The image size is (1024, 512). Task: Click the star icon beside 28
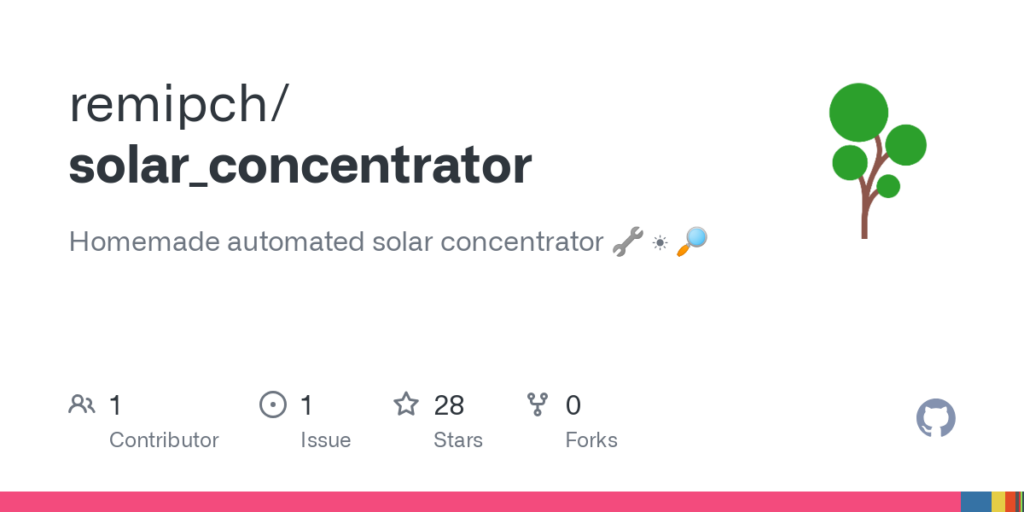405,405
